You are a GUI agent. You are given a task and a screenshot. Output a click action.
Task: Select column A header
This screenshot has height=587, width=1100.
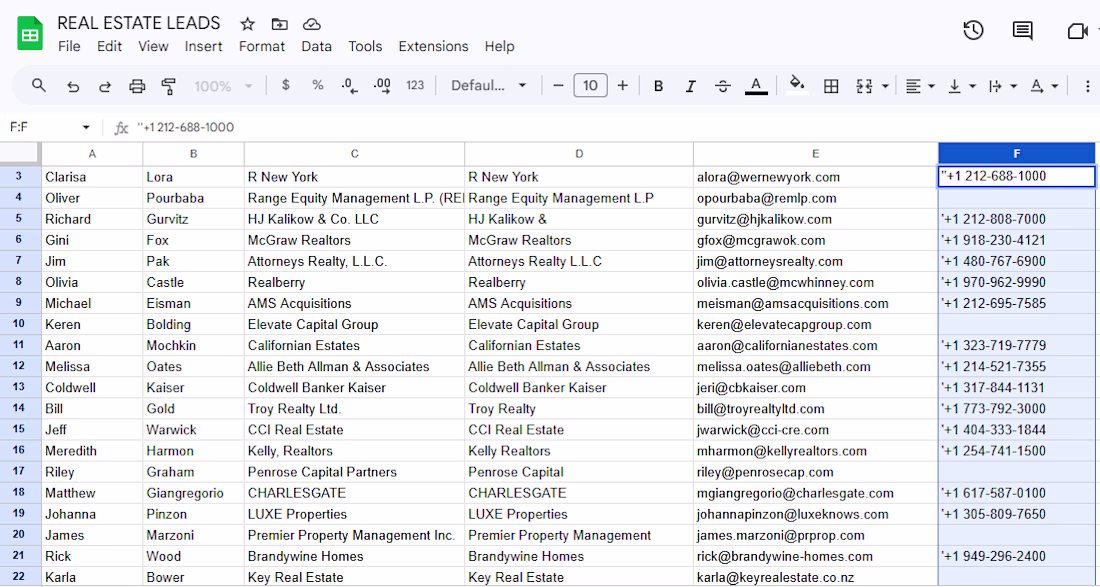point(92,154)
